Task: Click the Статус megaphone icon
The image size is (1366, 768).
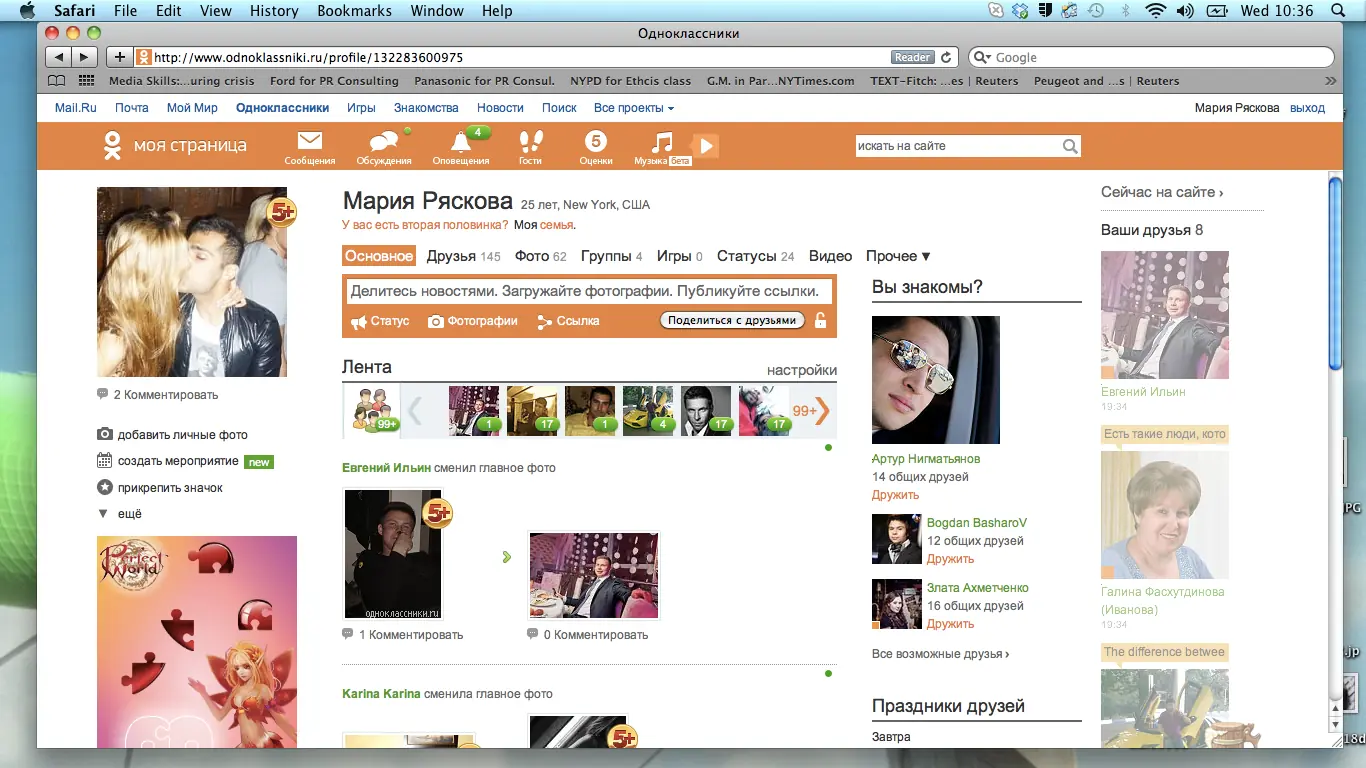Action: pos(358,322)
